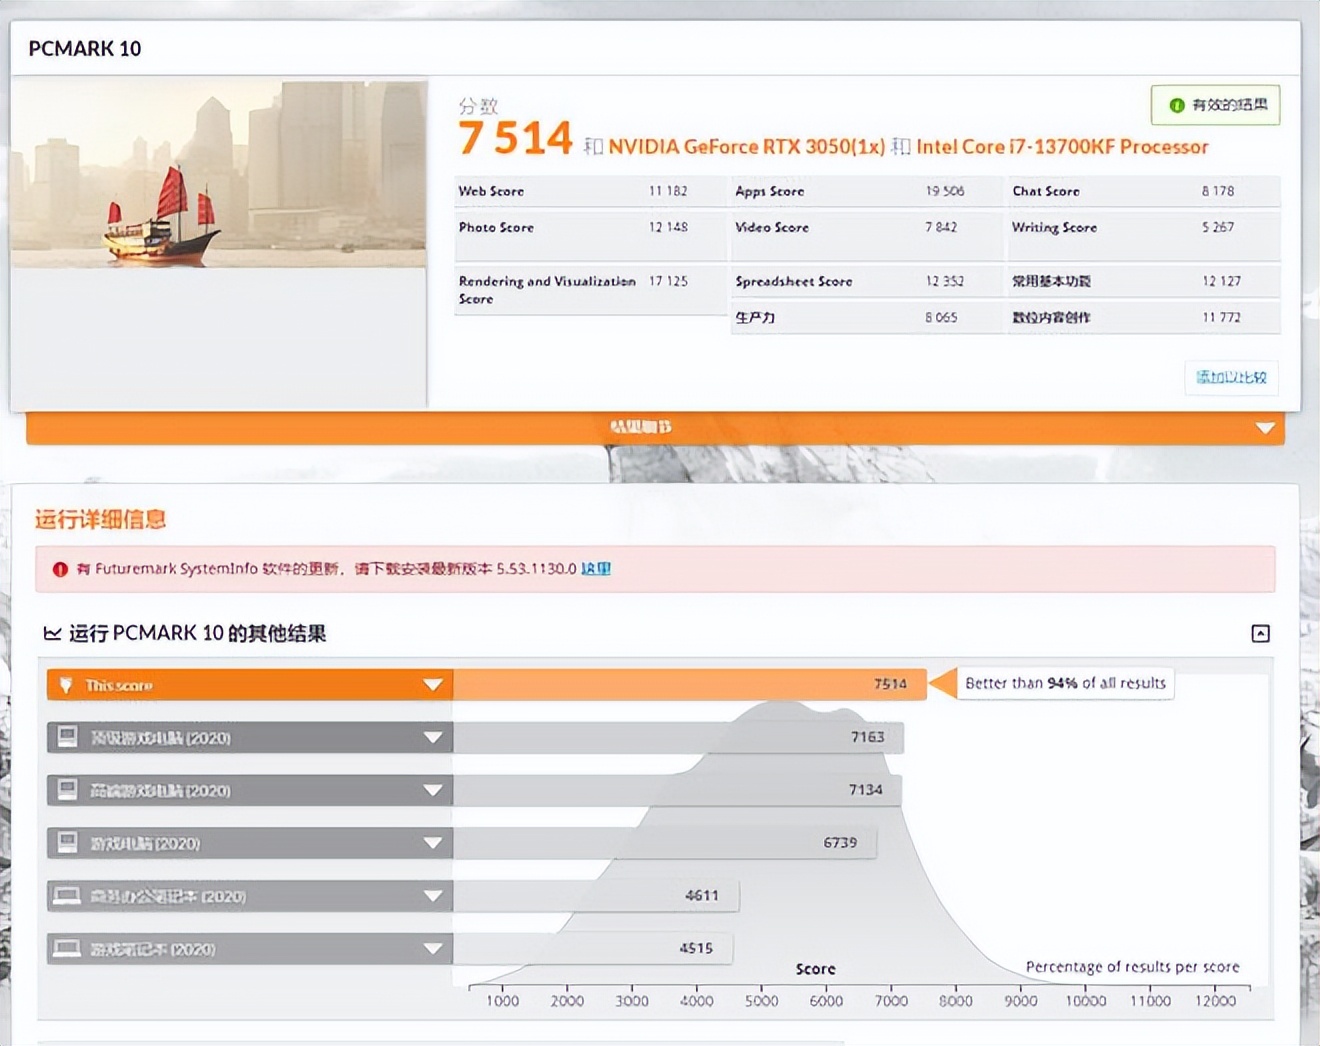Expand the dropdown arrow in the 7163 row
Image resolution: width=1320 pixels, height=1046 pixels.
pos(433,738)
